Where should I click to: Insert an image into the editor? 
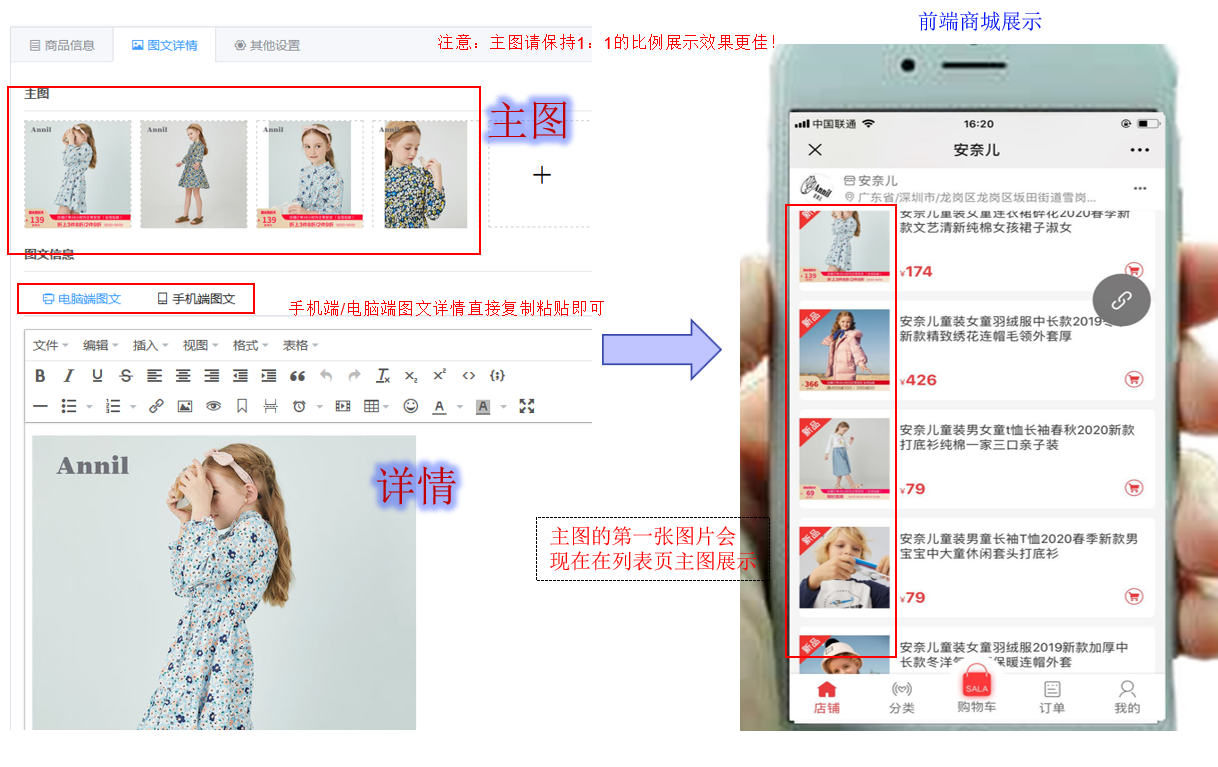pyautogui.click(x=184, y=406)
